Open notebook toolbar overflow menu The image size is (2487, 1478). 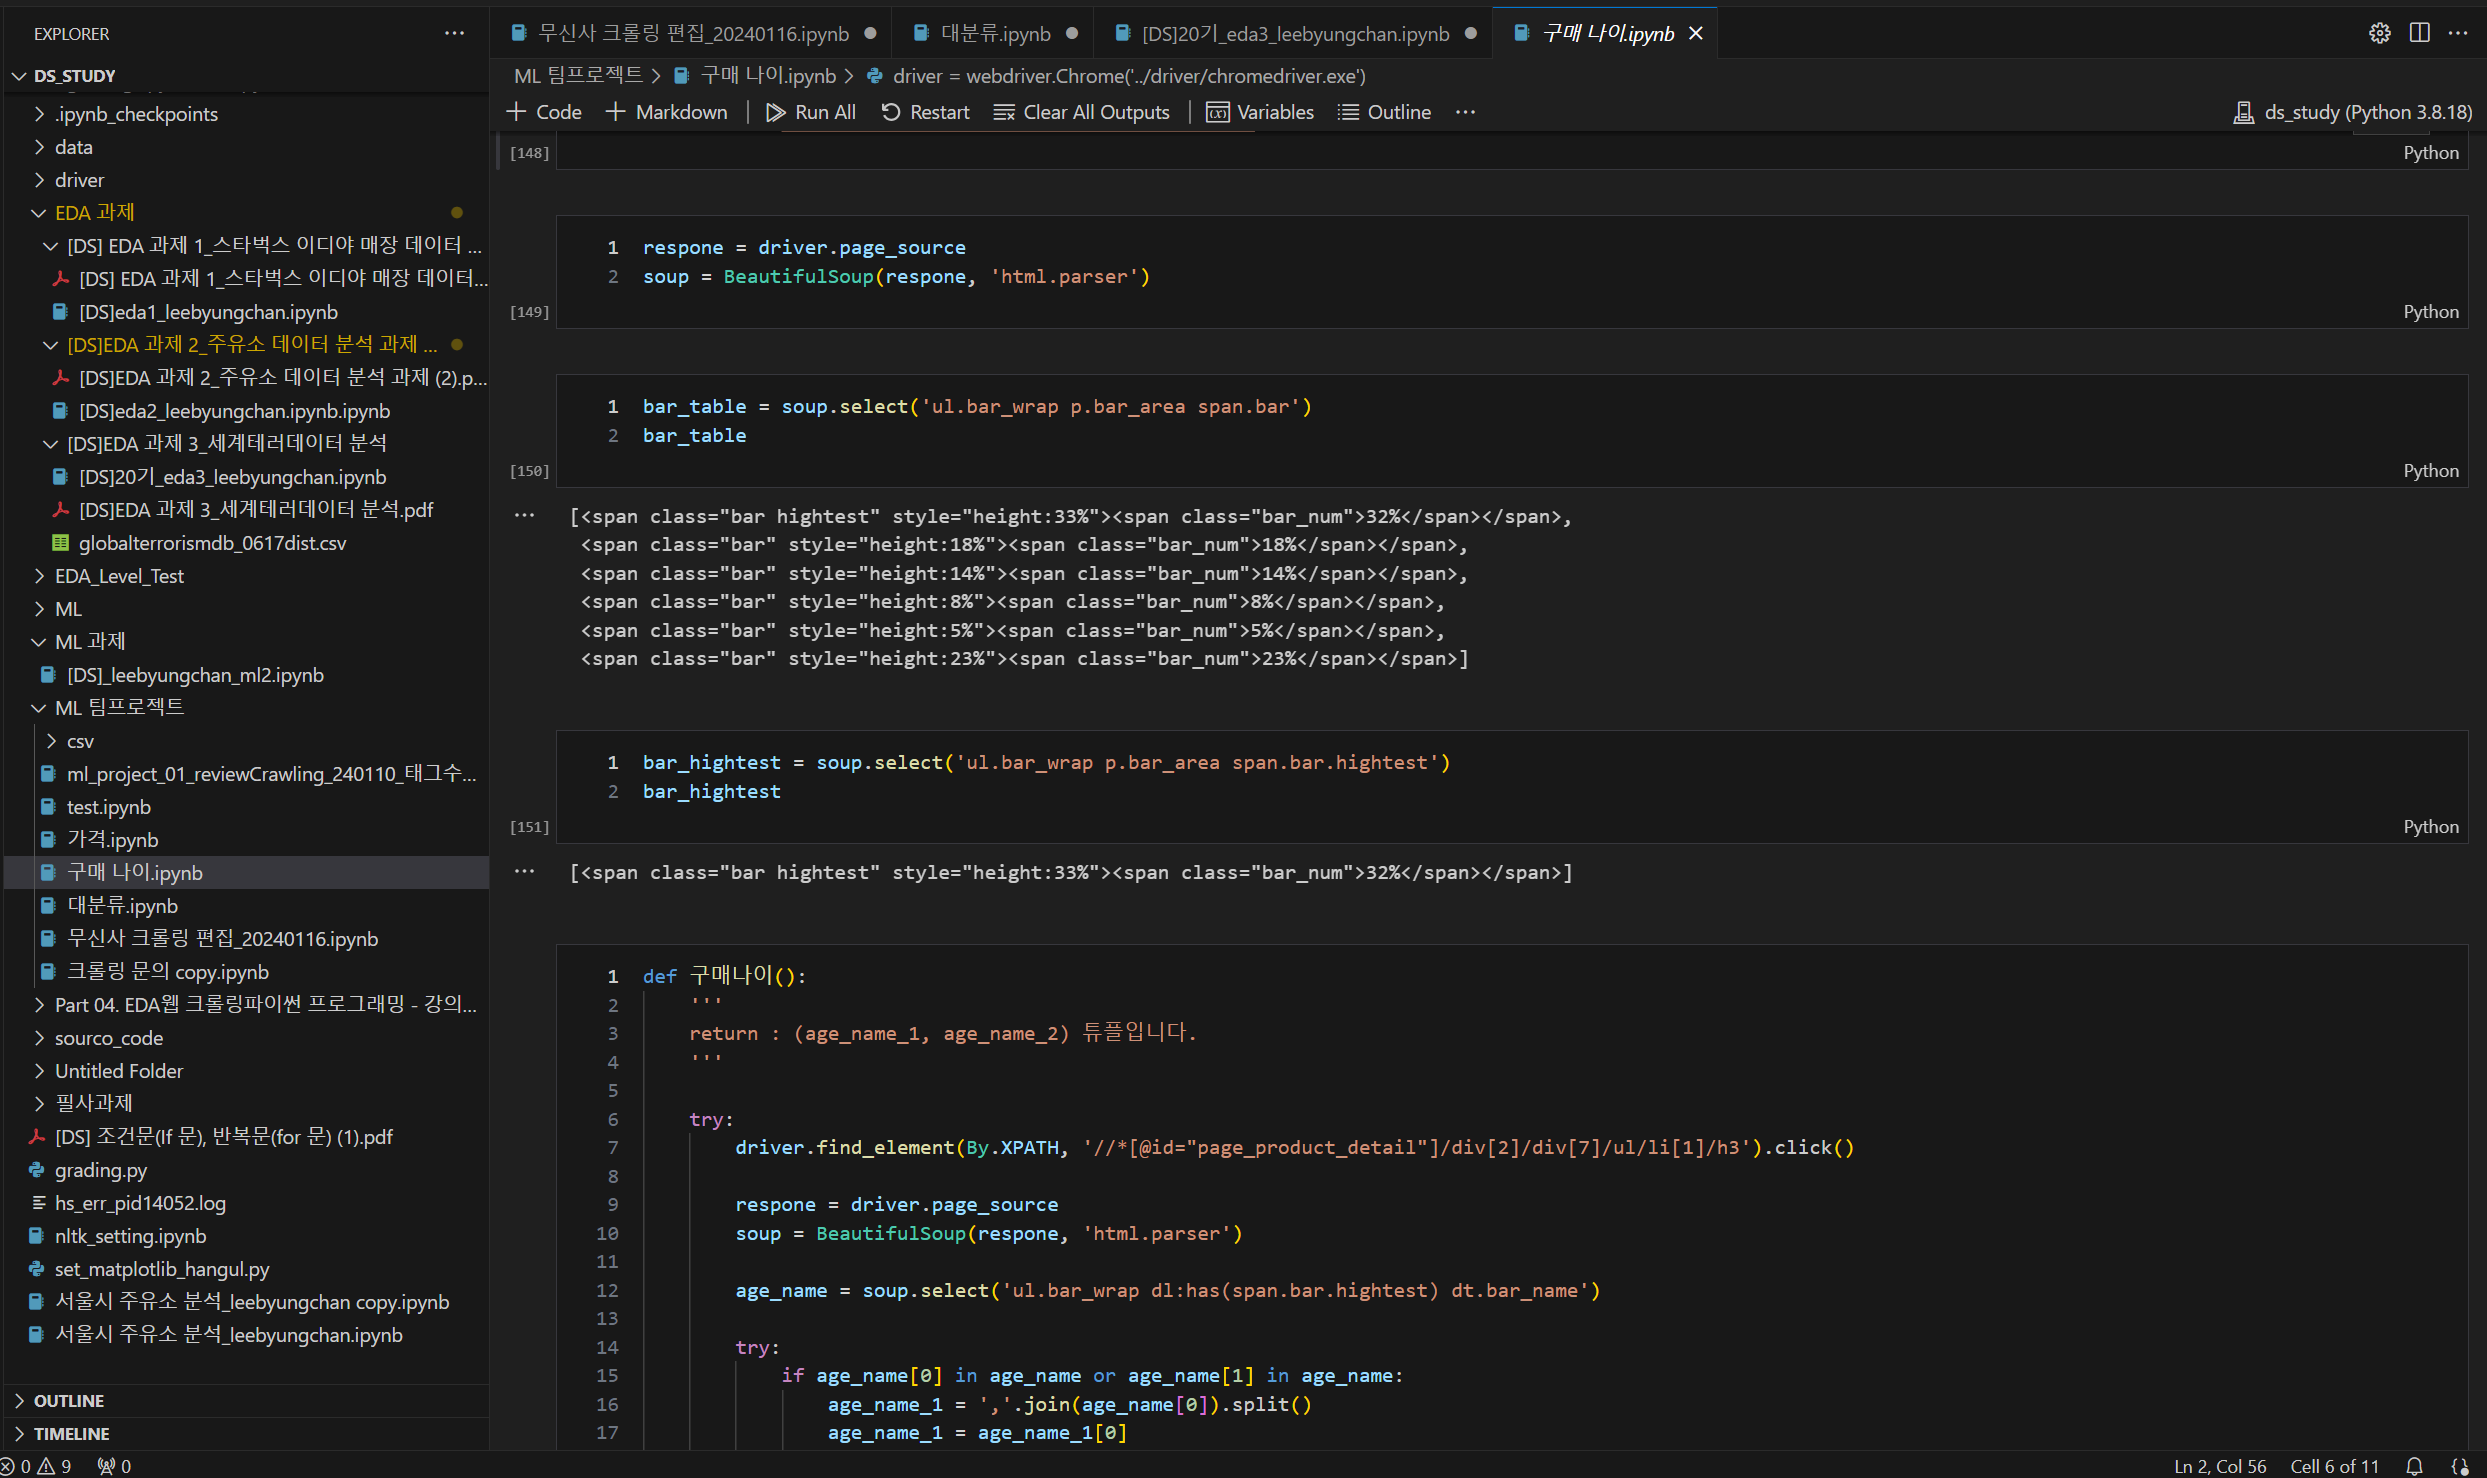(1465, 112)
